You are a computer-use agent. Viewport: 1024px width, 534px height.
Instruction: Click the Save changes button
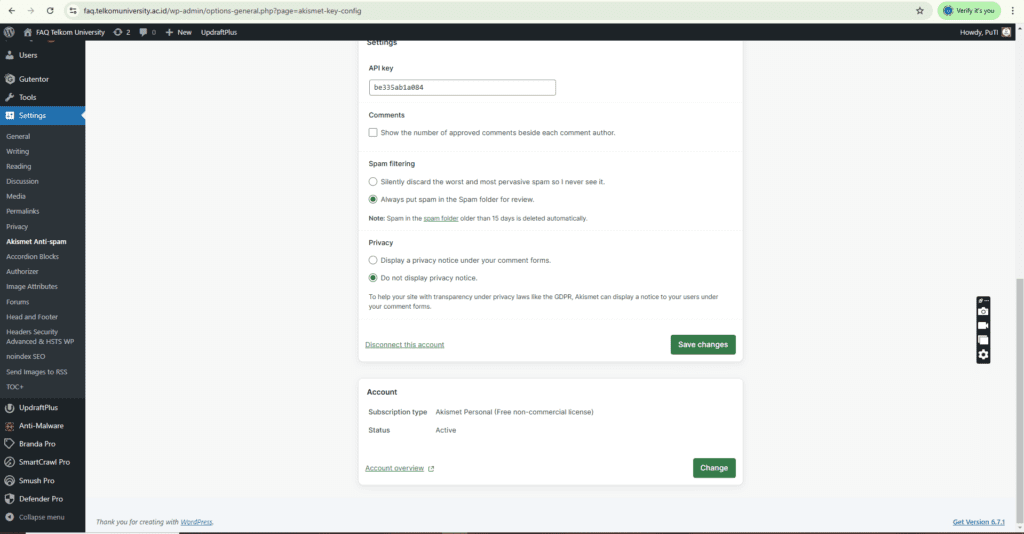click(x=703, y=345)
